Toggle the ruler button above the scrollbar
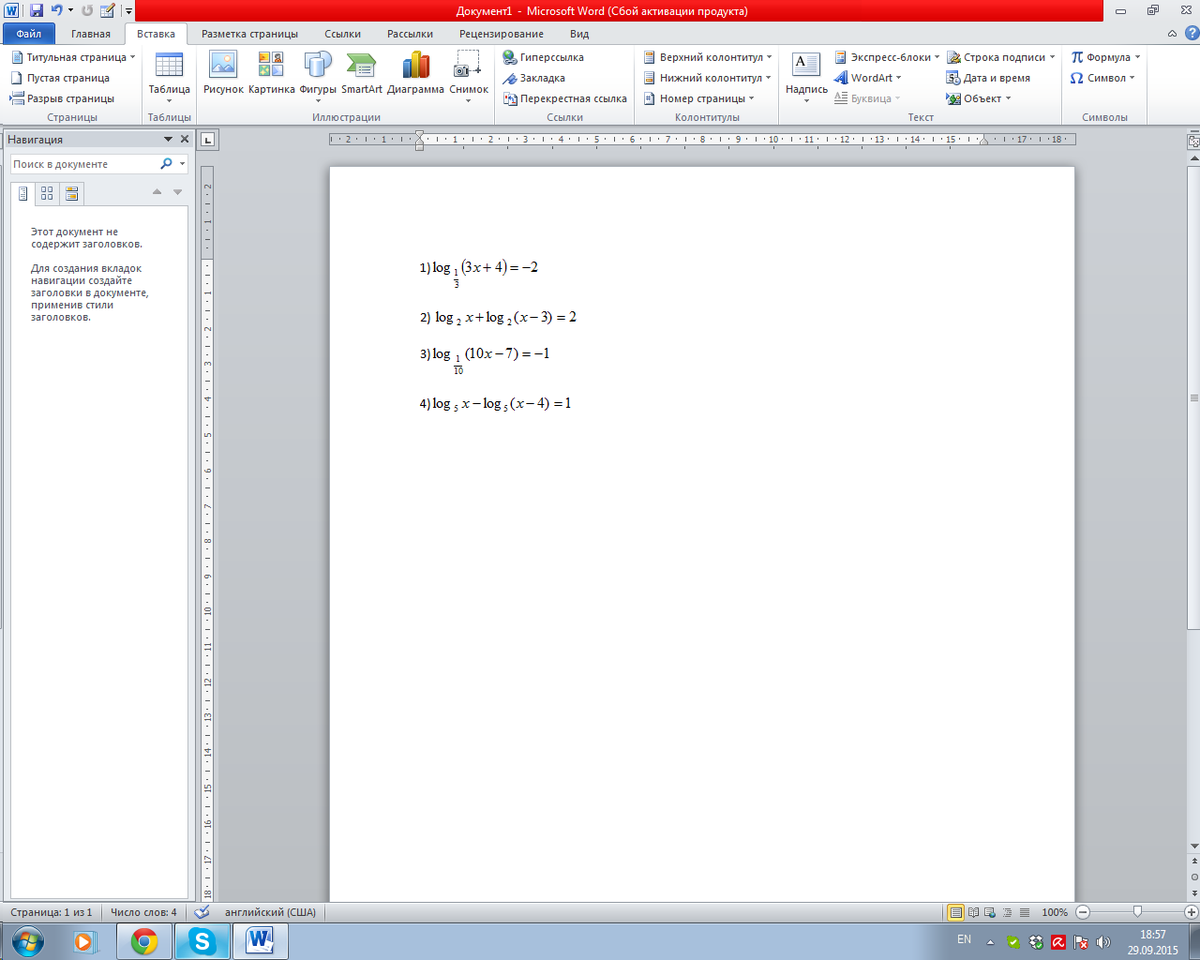This screenshot has height=960, width=1200. tap(1193, 141)
